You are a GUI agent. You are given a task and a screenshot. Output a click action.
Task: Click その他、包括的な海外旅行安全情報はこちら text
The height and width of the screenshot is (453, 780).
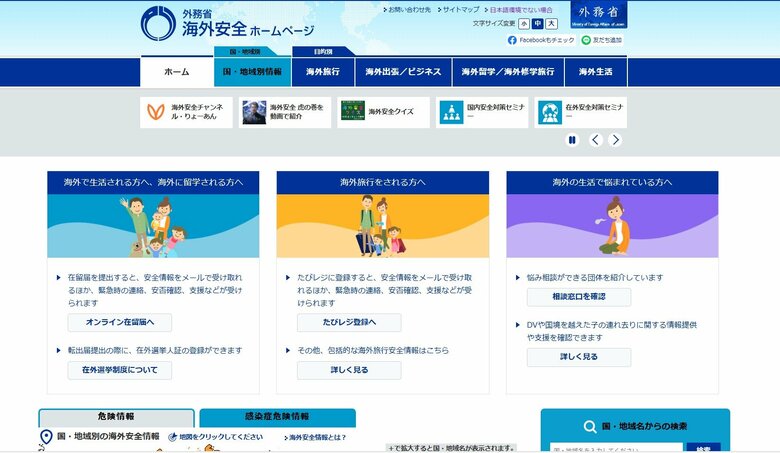[x=373, y=350]
